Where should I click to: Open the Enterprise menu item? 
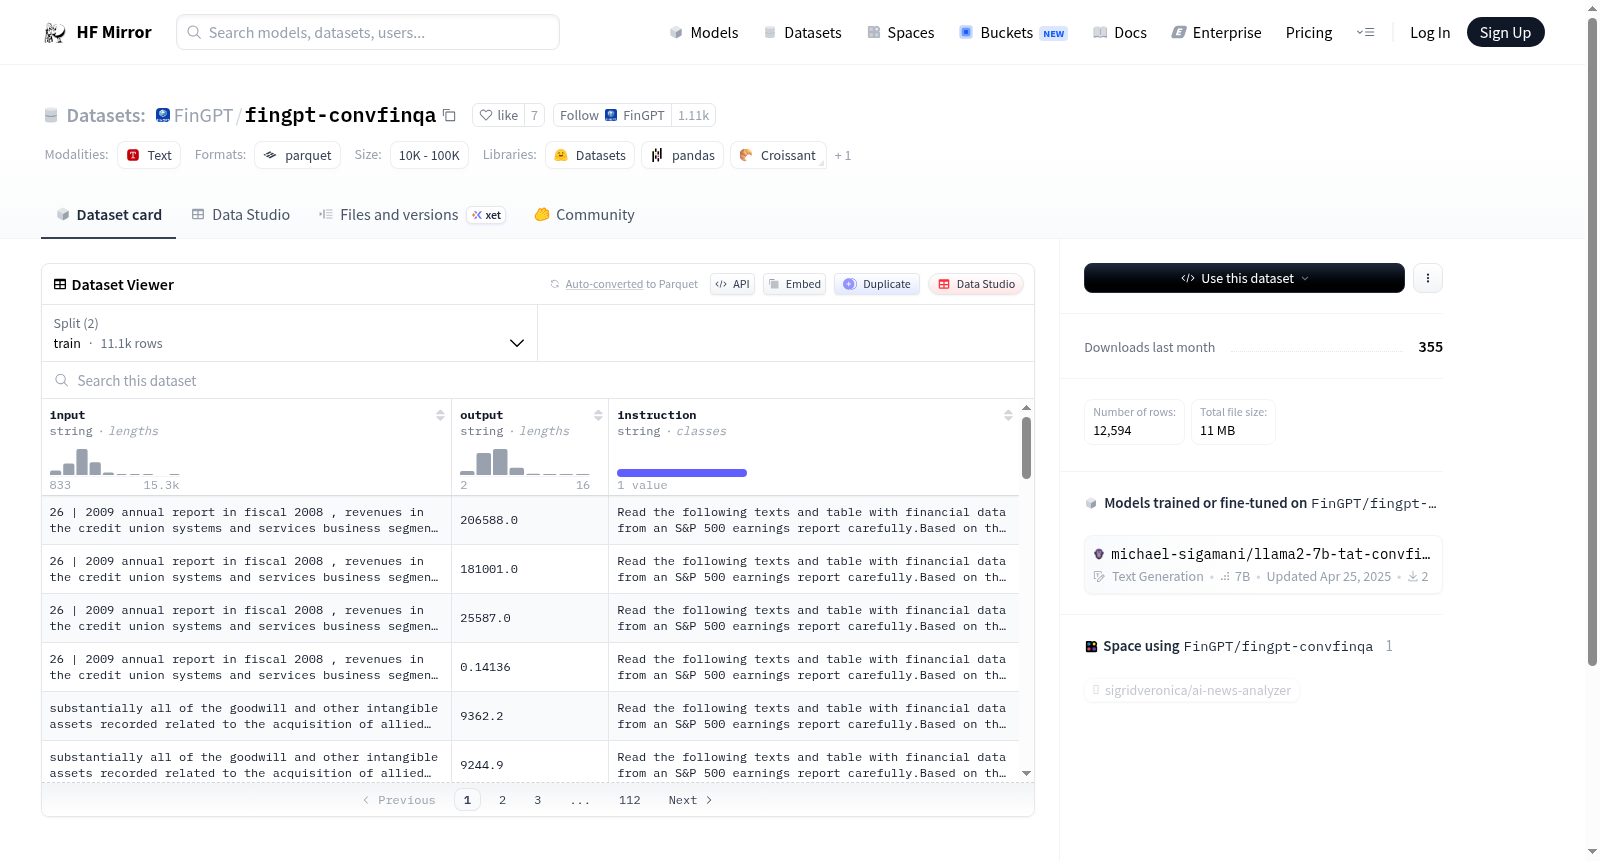[1217, 33]
